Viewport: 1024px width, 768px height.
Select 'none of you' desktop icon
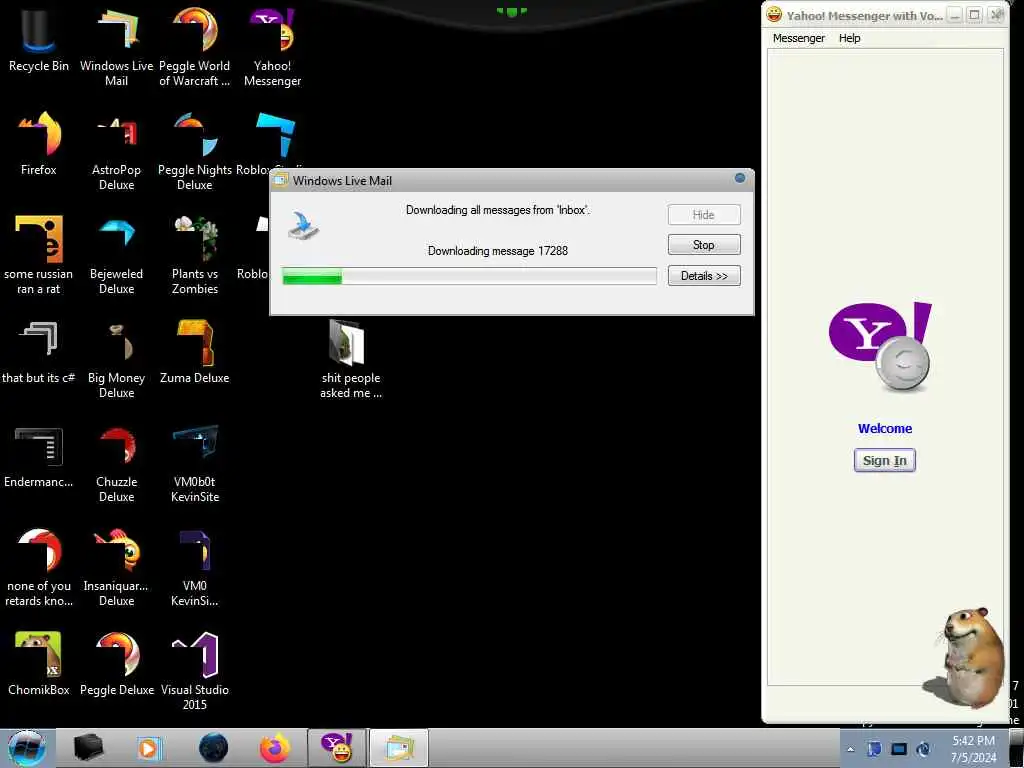(39, 568)
